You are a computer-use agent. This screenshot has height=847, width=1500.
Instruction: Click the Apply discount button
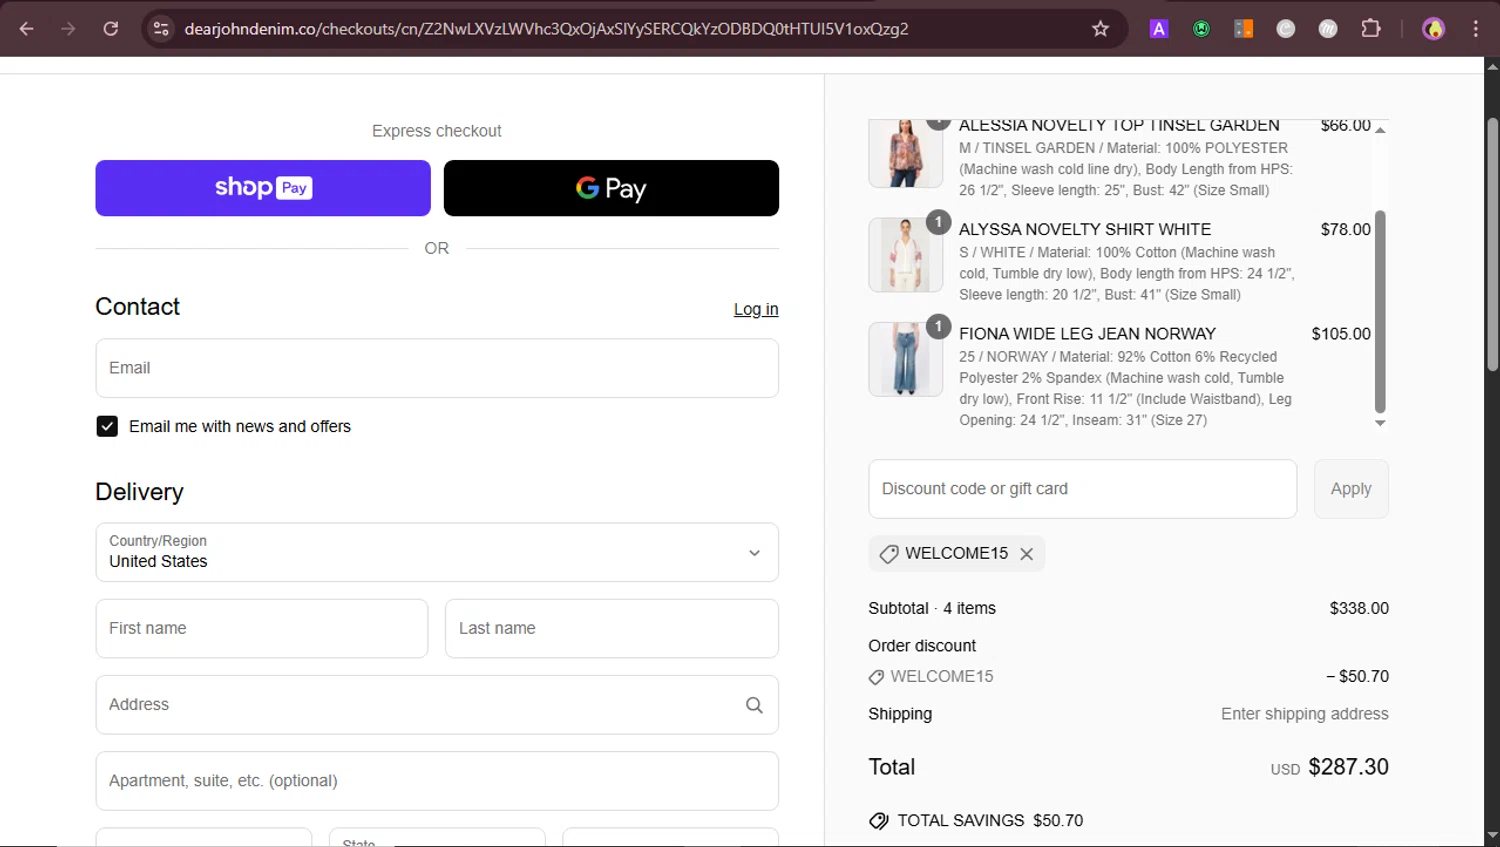(x=1351, y=489)
